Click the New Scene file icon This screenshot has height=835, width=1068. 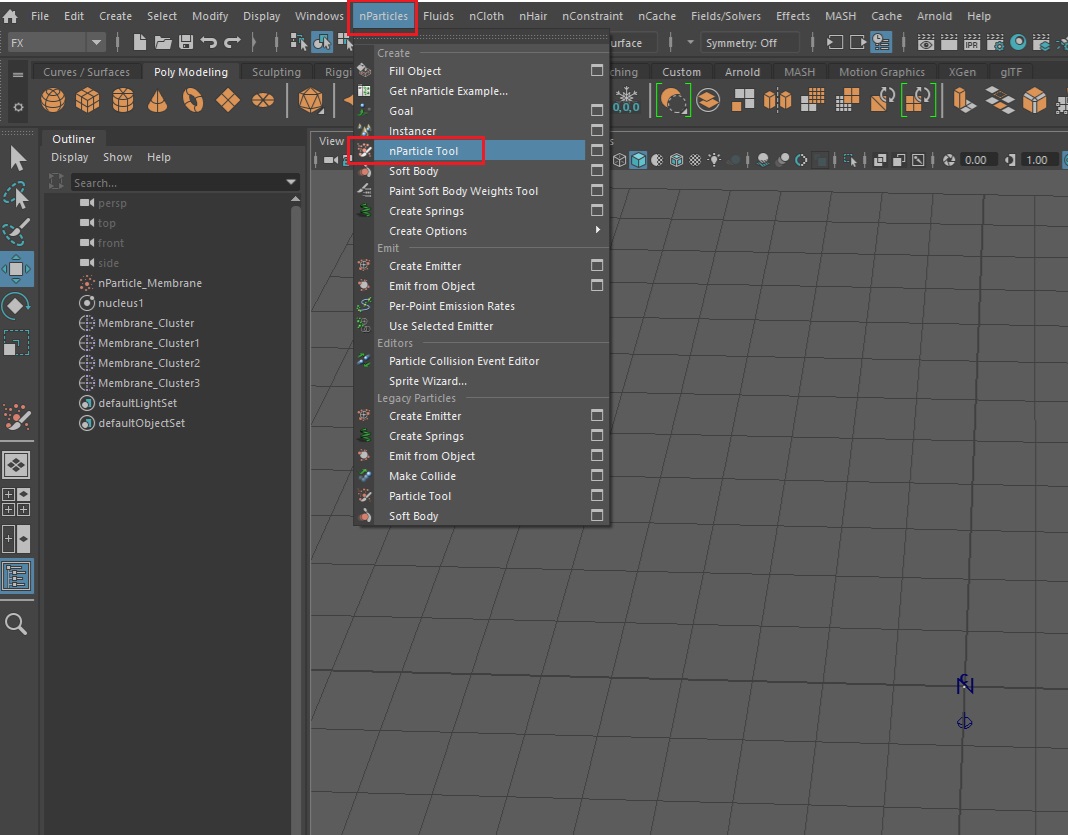pyautogui.click(x=140, y=43)
